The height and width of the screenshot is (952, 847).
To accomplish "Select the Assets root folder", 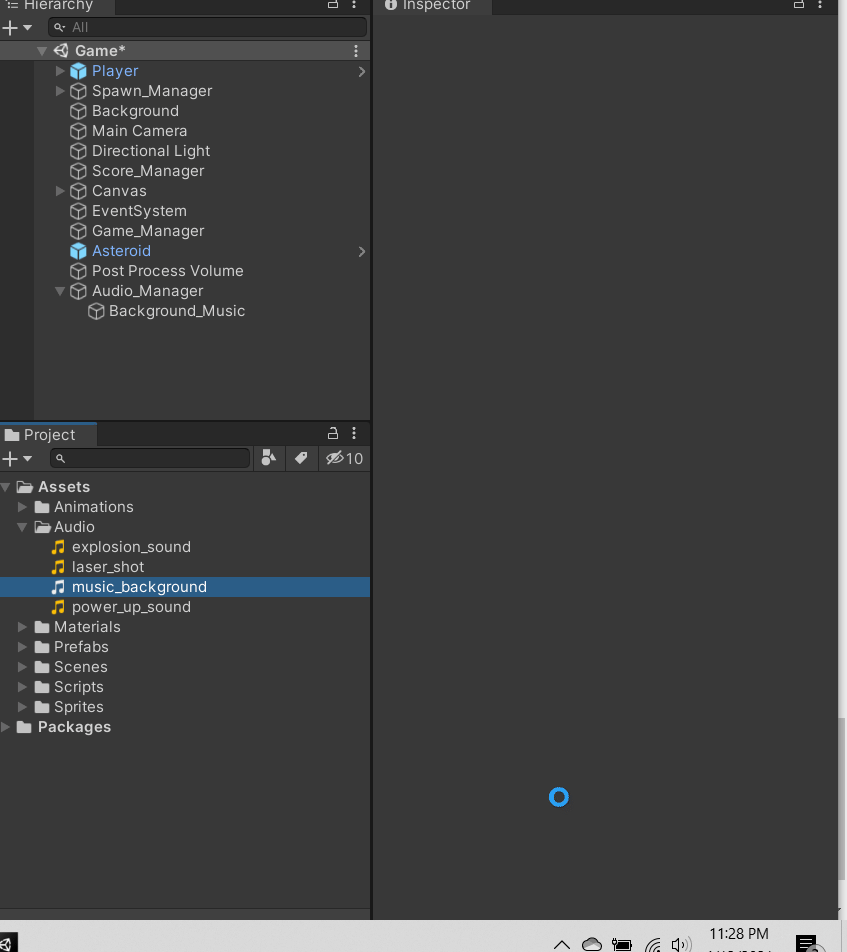I will pyautogui.click(x=64, y=487).
